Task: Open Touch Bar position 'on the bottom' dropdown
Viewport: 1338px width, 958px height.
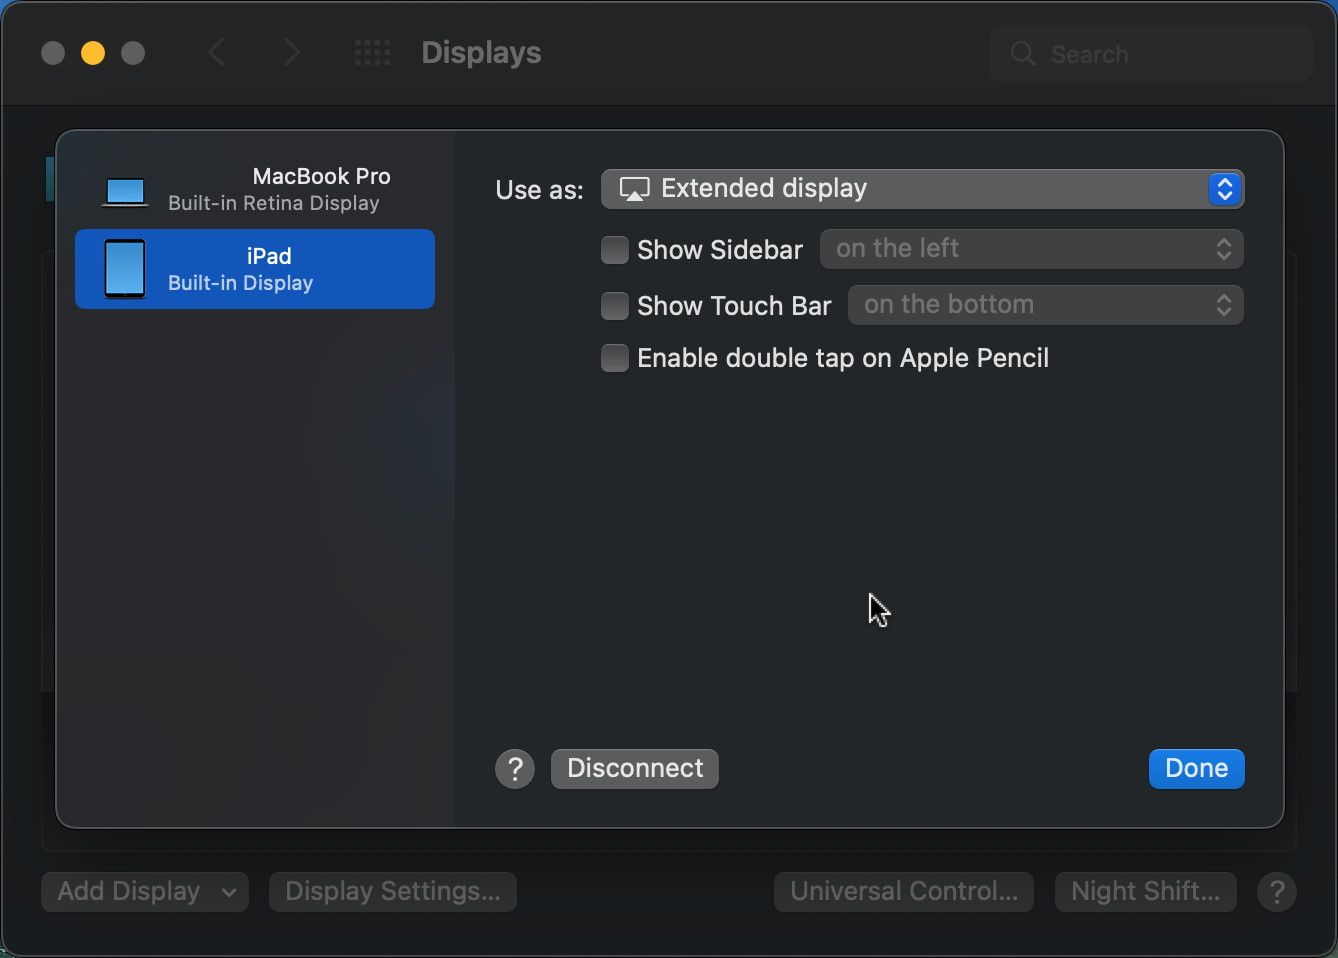Action: (1045, 305)
